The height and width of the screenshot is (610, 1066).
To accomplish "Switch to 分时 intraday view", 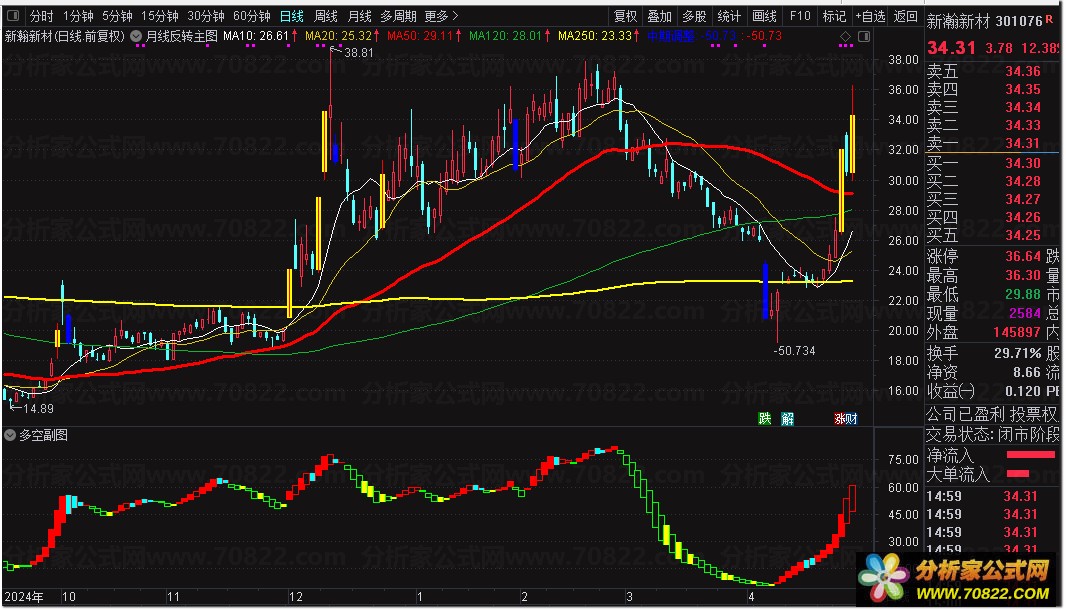I will (41, 16).
